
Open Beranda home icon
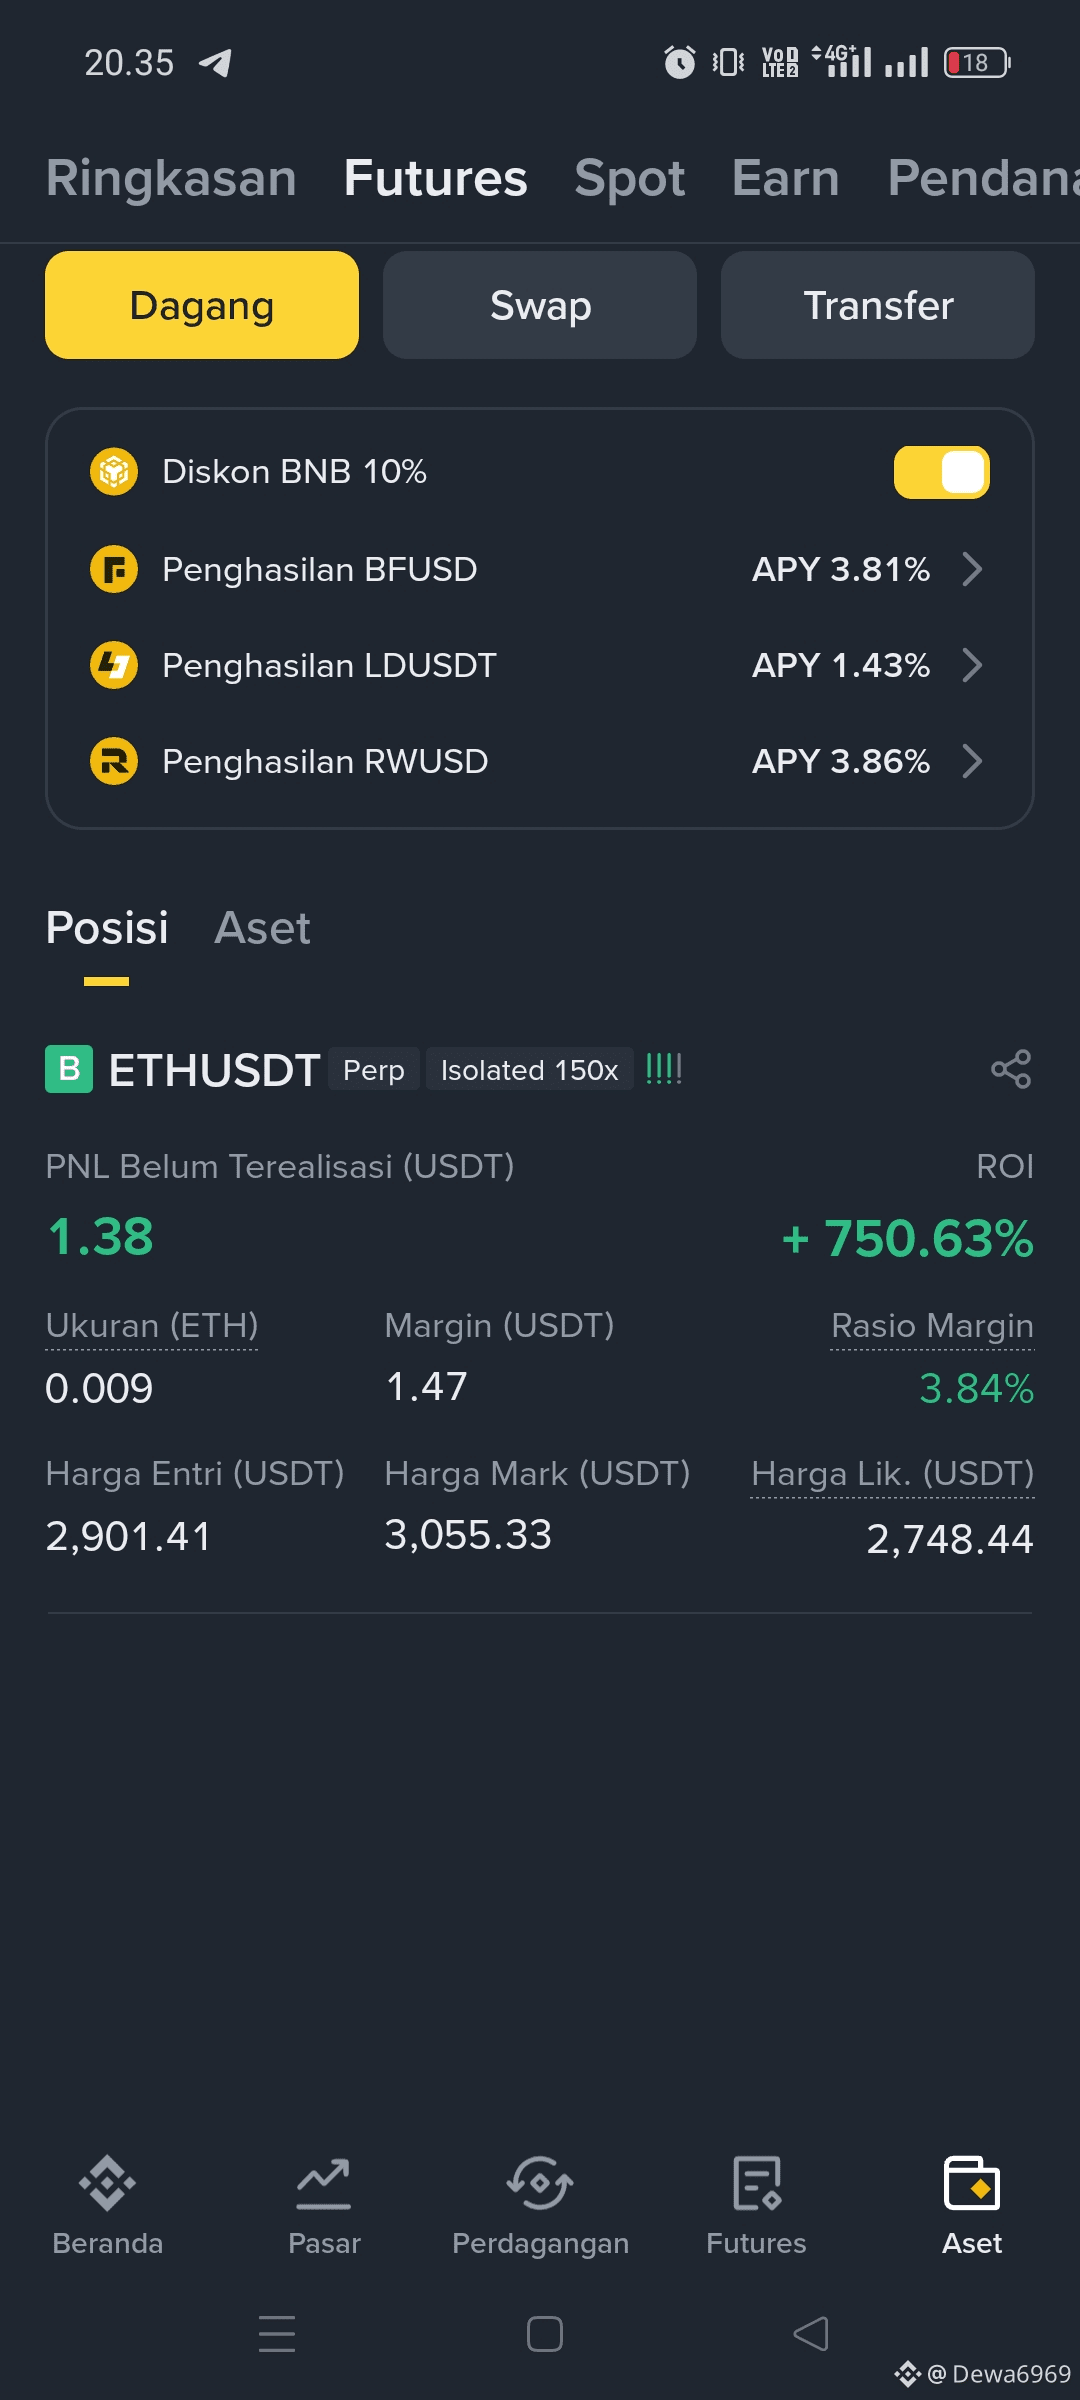(x=107, y=2183)
